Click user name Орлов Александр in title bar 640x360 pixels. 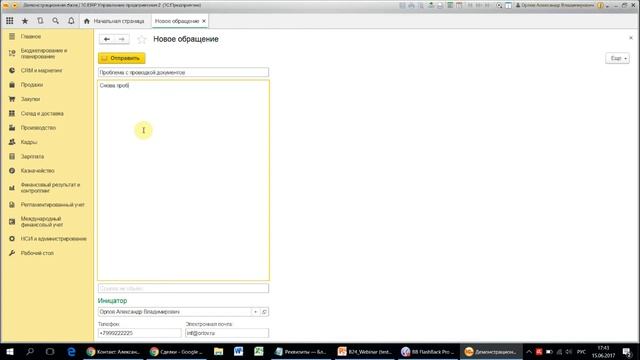tap(557, 5)
